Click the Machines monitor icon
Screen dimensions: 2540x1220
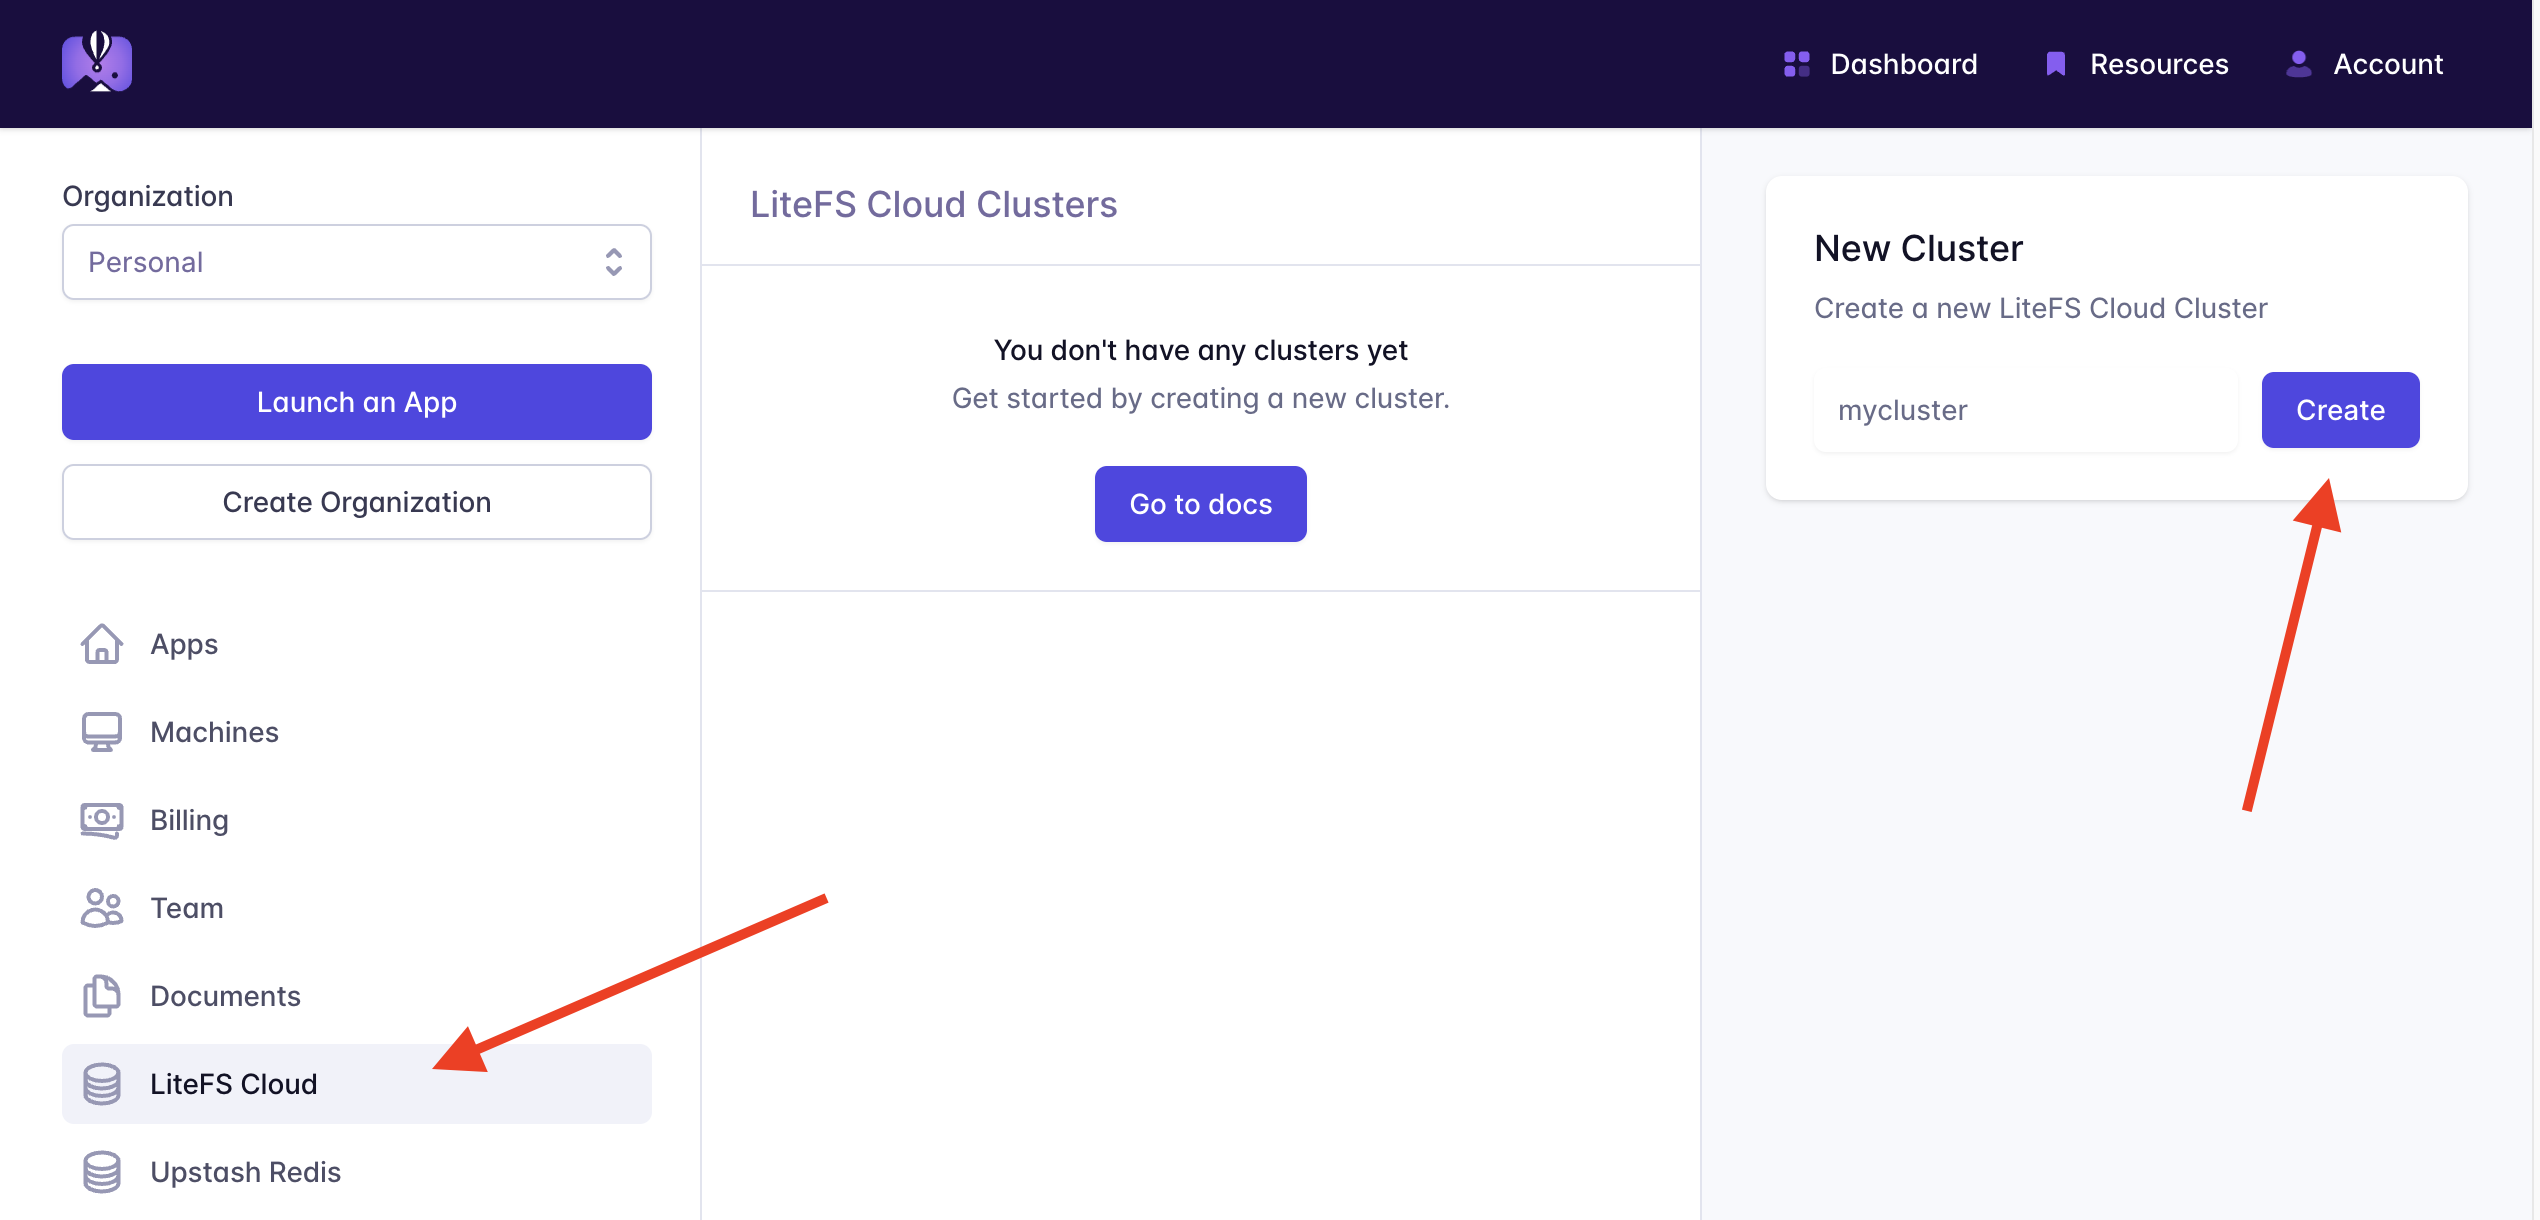click(x=101, y=732)
